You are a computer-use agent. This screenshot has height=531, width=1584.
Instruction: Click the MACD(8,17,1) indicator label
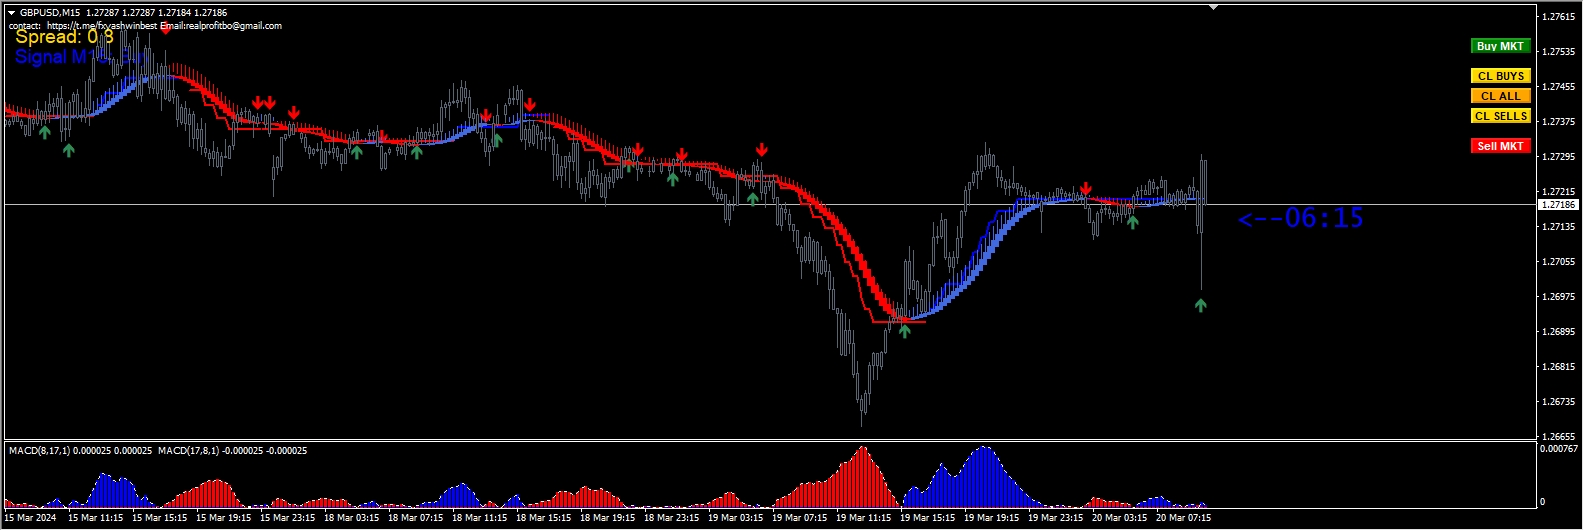click(80, 451)
